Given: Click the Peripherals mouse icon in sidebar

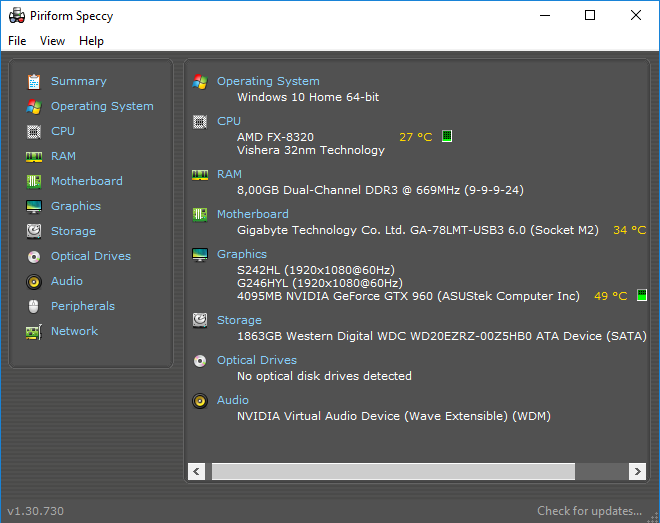Looking at the screenshot, I should point(34,307).
